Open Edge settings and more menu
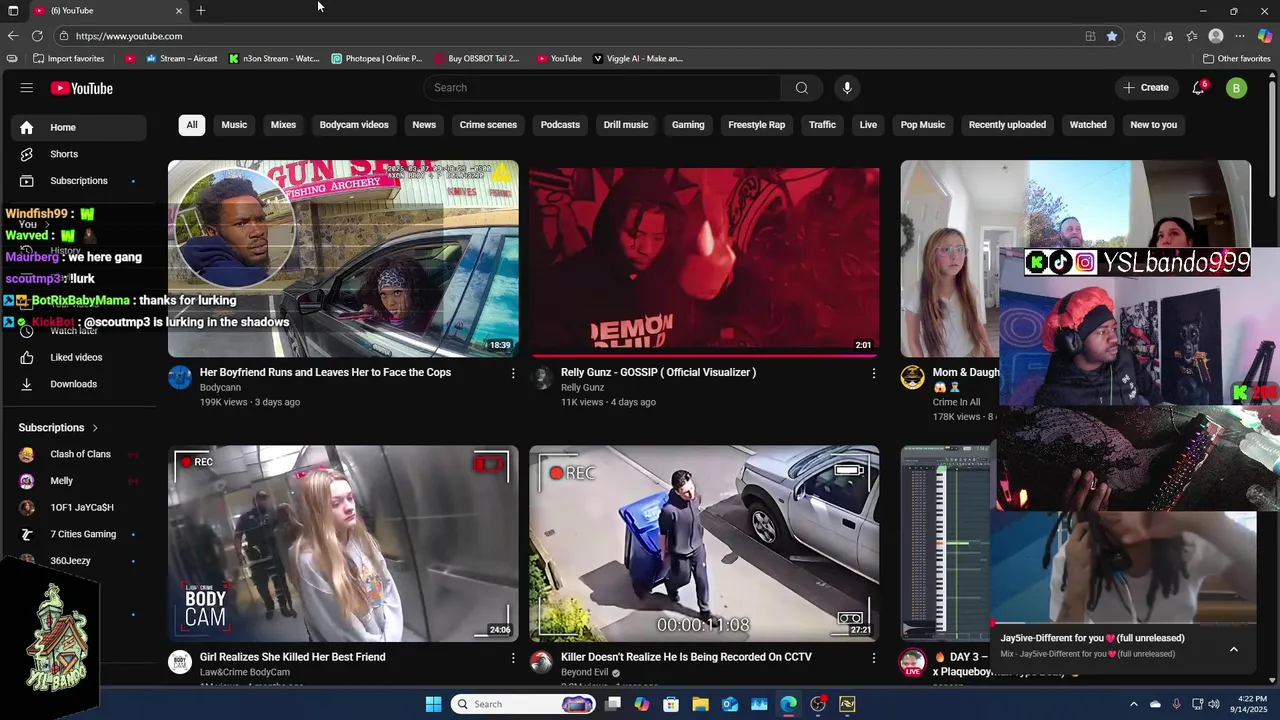This screenshot has width=1280, height=720. click(1240, 36)
